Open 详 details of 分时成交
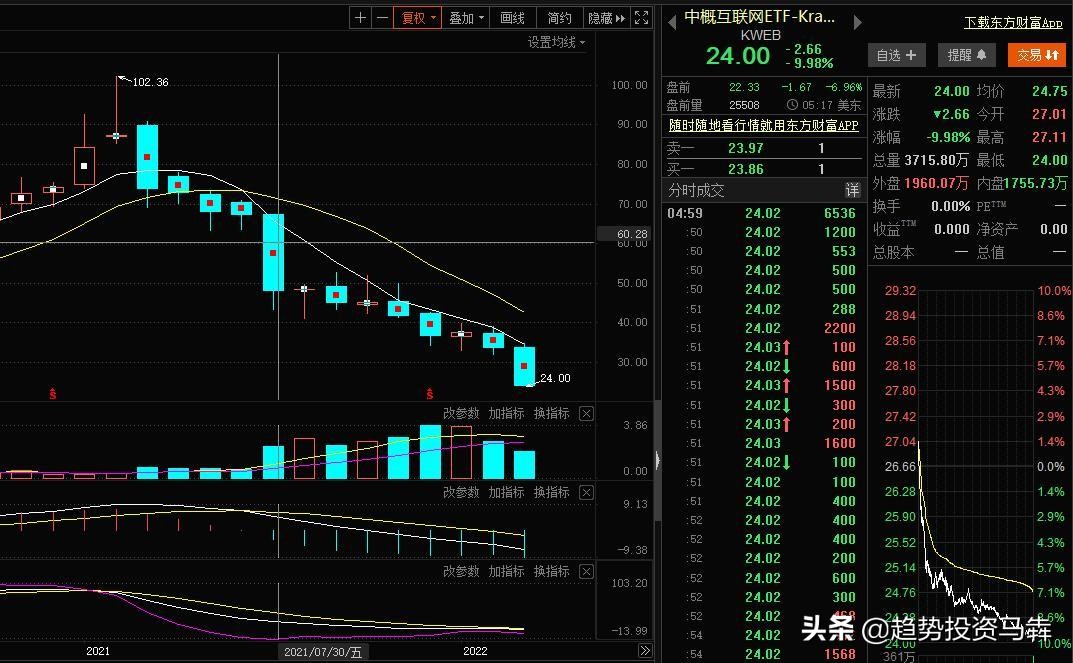 tap(851, 190)
